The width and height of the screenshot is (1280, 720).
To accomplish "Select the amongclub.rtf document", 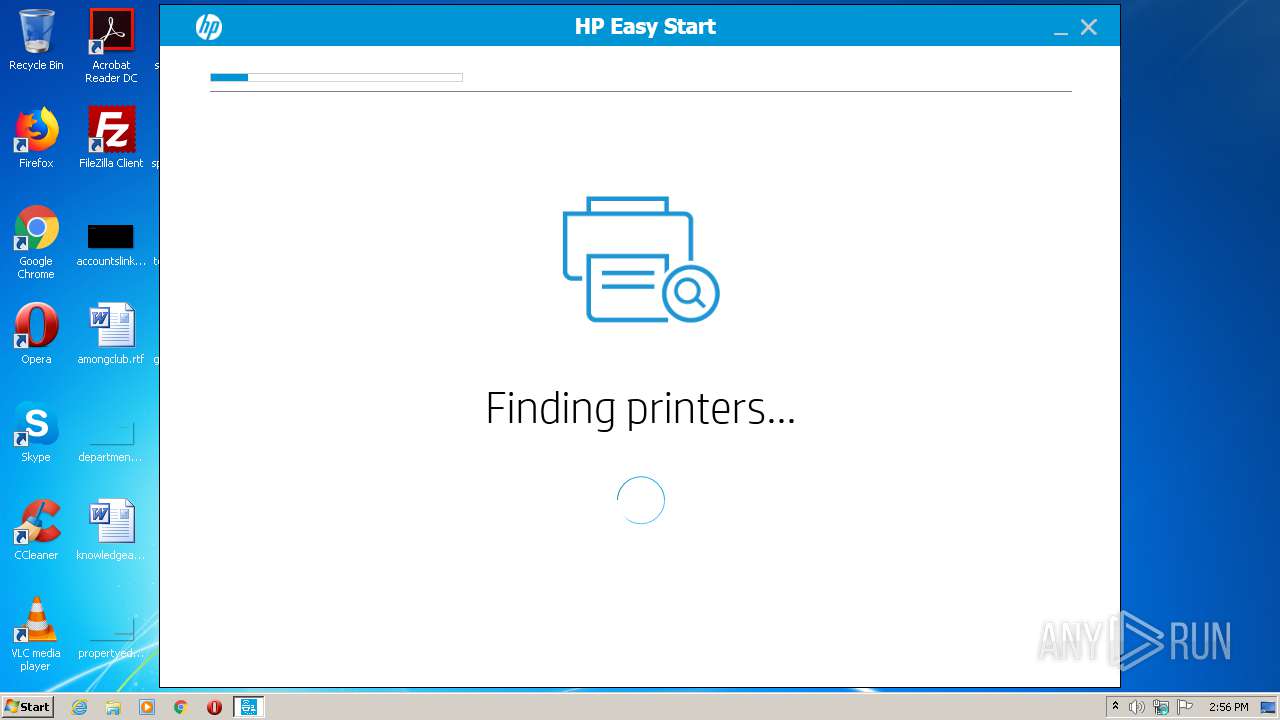I will pyautogui.click(x=111, y=334).
